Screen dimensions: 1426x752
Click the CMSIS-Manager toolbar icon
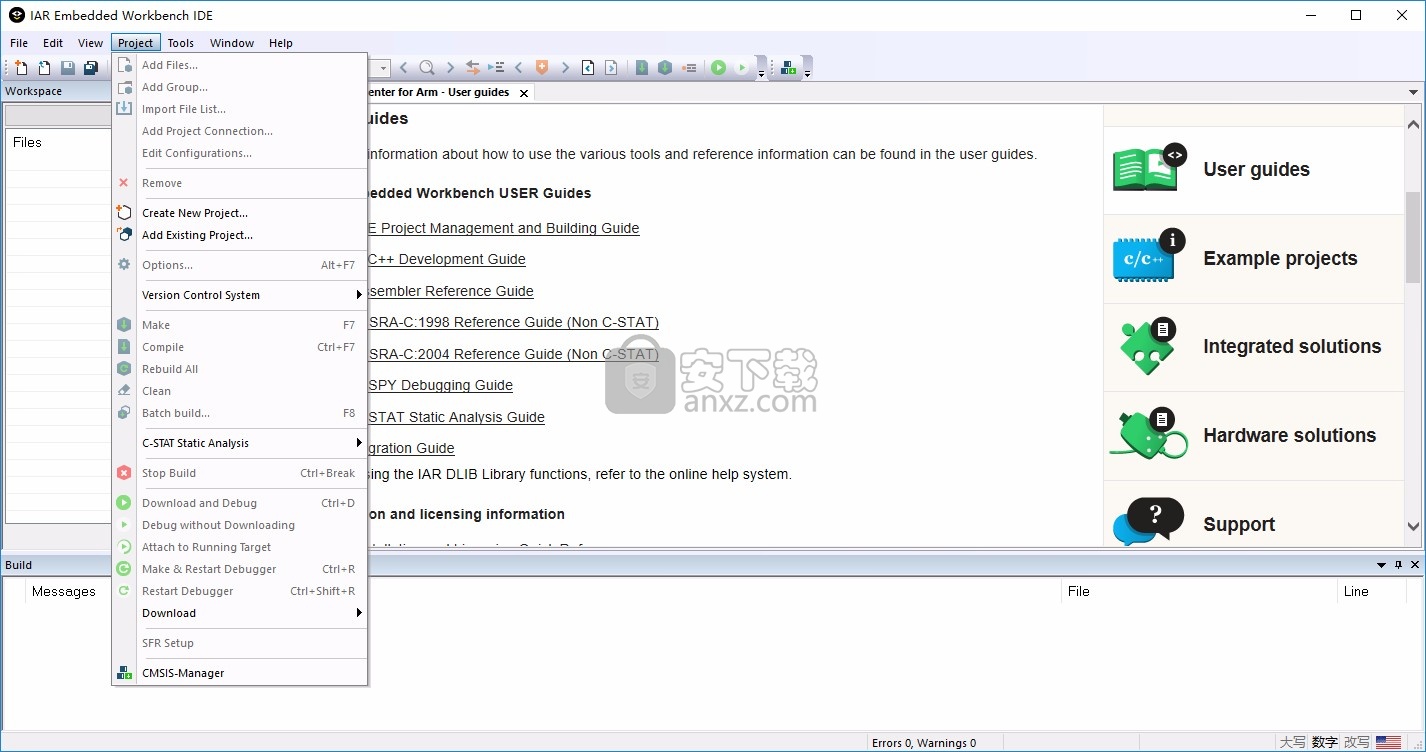[x=789, y=68]
